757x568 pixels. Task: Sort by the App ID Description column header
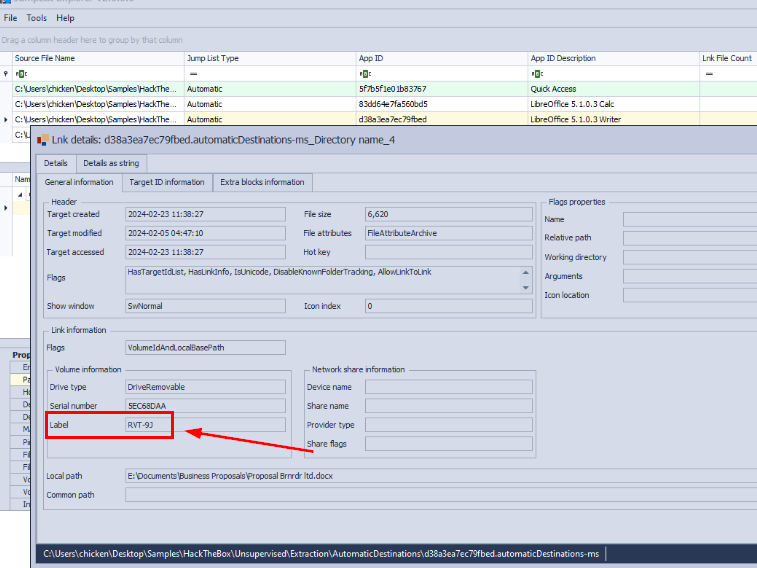pos(562,58)
